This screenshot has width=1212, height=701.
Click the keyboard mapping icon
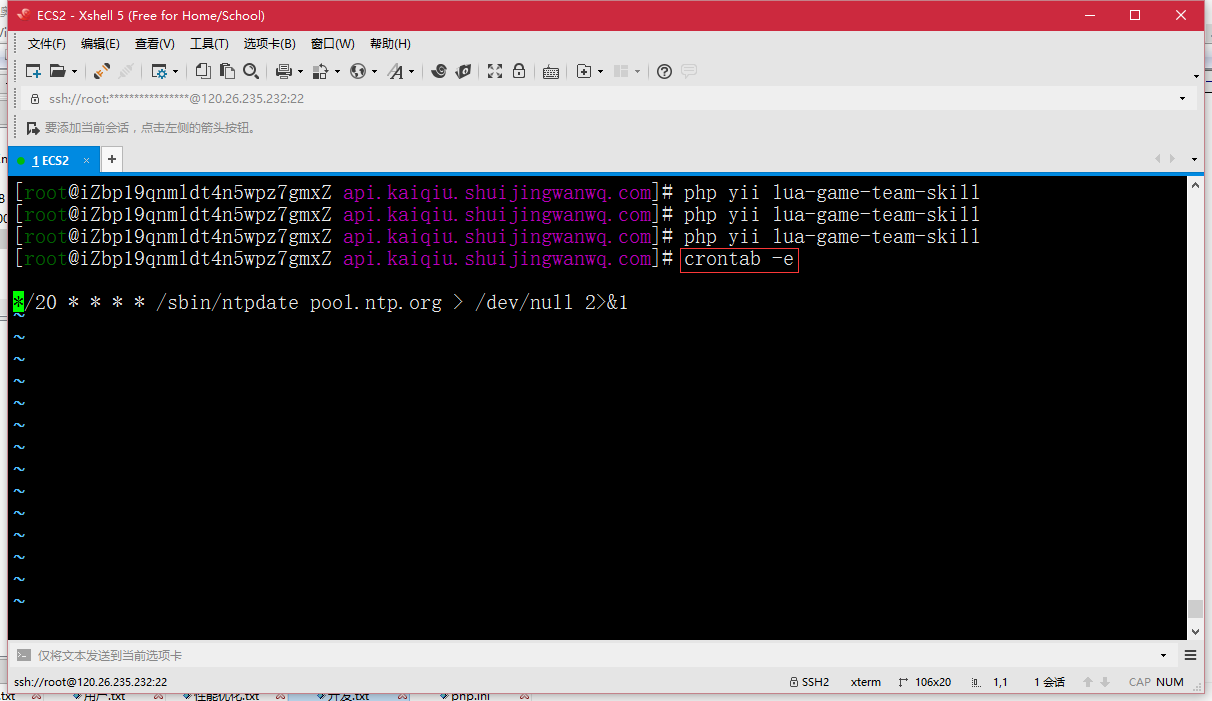coord(550,71)
